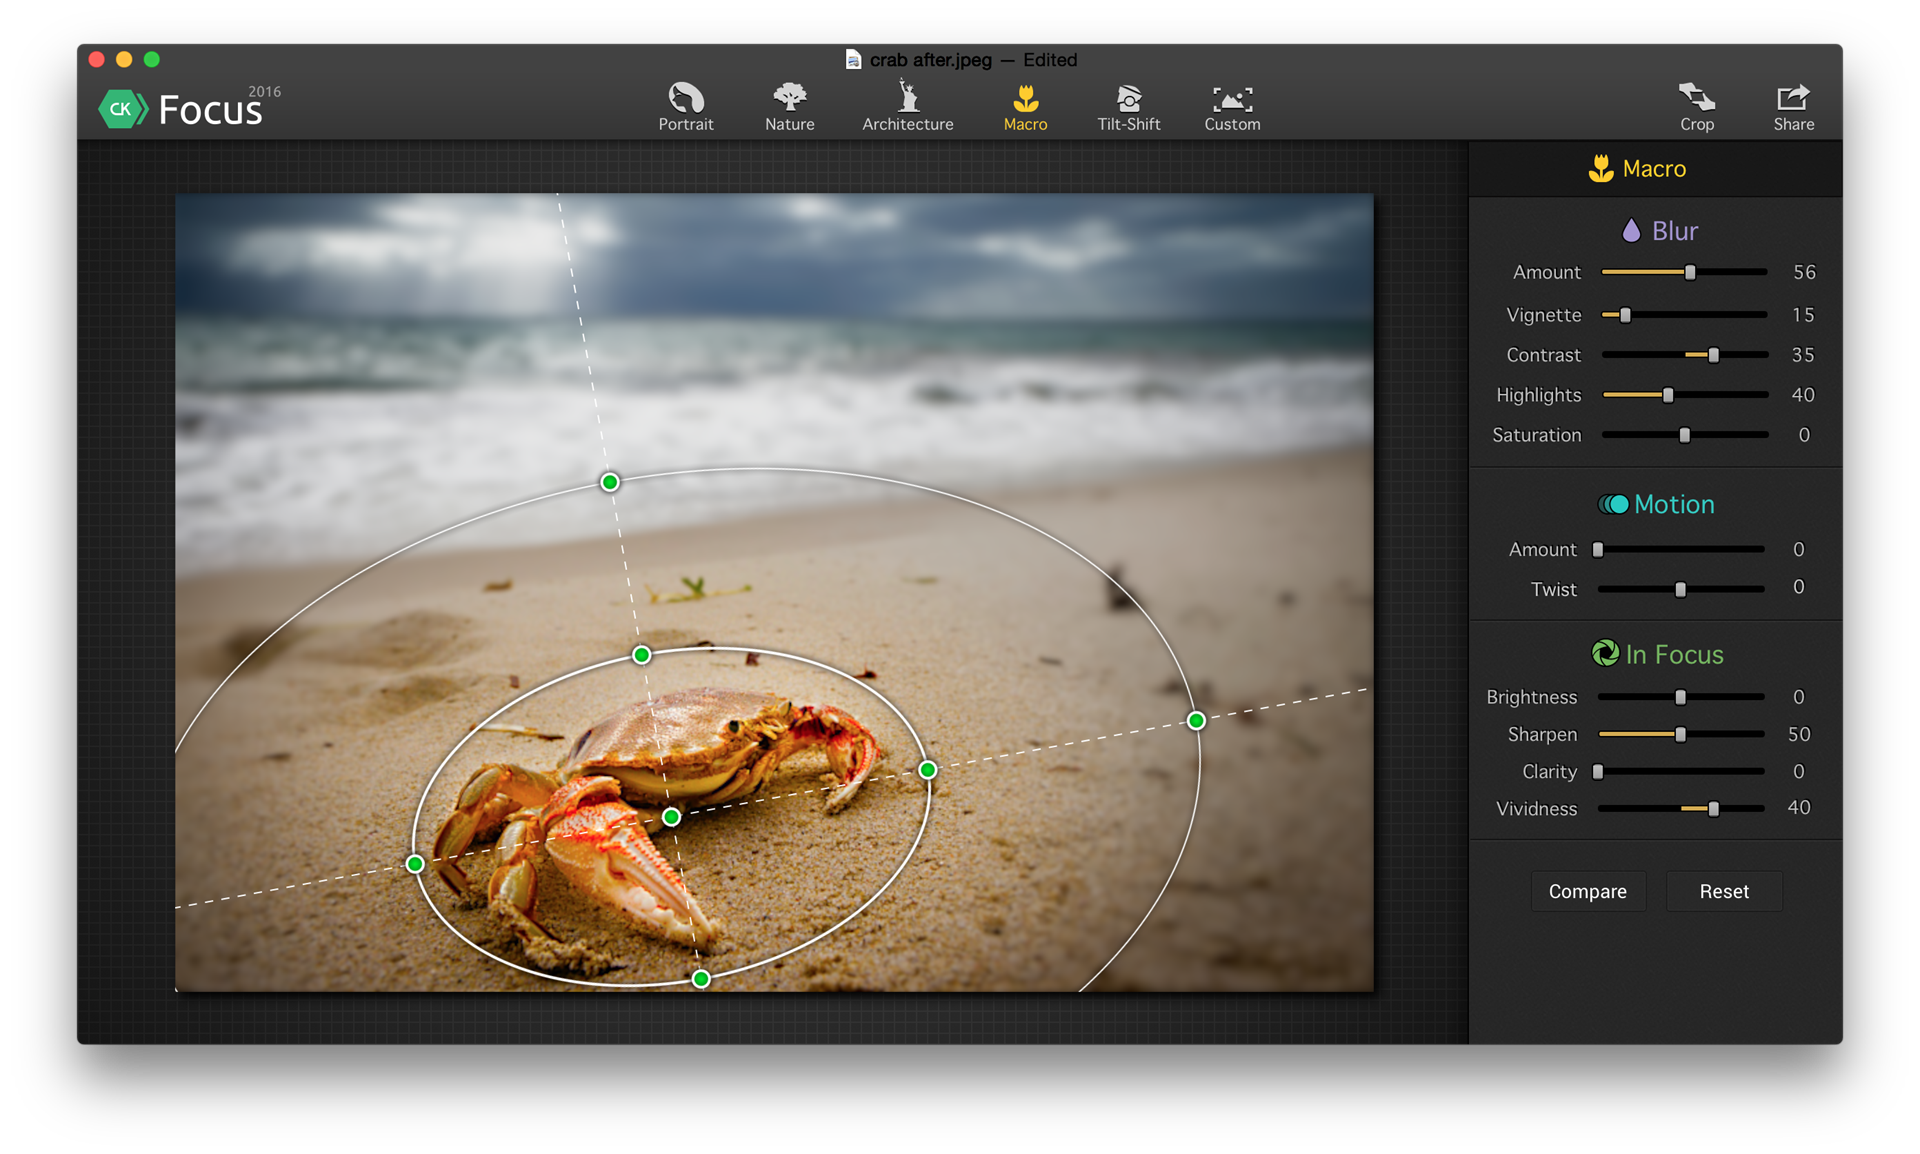The width and height of the screenshot is (1920, 1154).
Task: Click the top green ellipse handle
Action: (x=608, y=482)
